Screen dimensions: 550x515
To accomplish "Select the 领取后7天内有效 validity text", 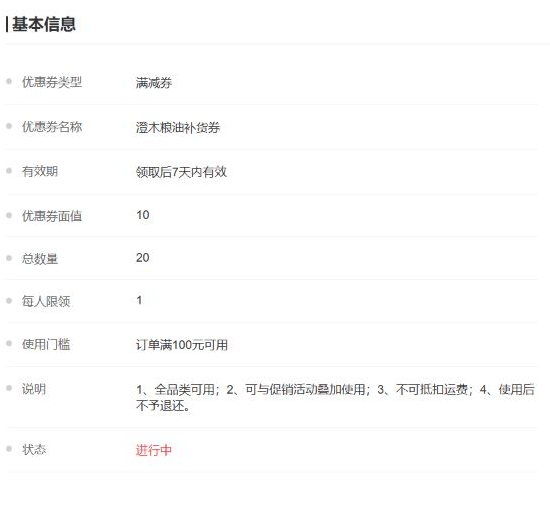I will click(181, 172).
